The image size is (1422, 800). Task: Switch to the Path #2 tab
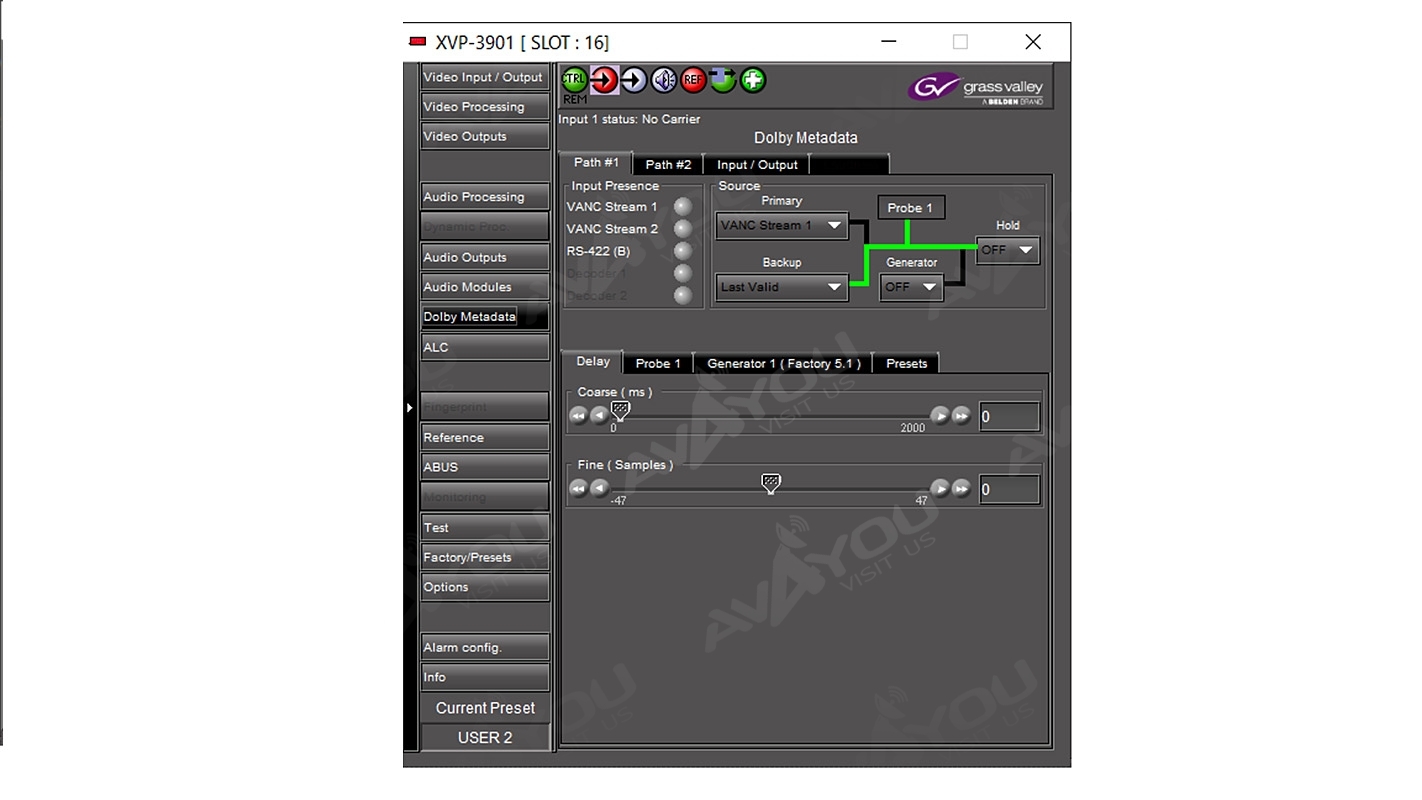tap(668, 165)
